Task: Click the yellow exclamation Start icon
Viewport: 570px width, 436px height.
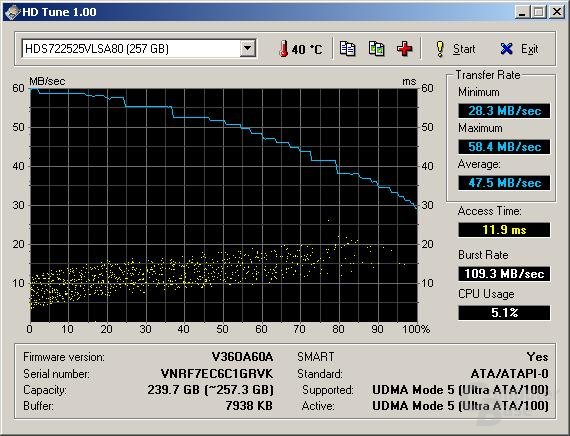Action: (x=440, y=49)
